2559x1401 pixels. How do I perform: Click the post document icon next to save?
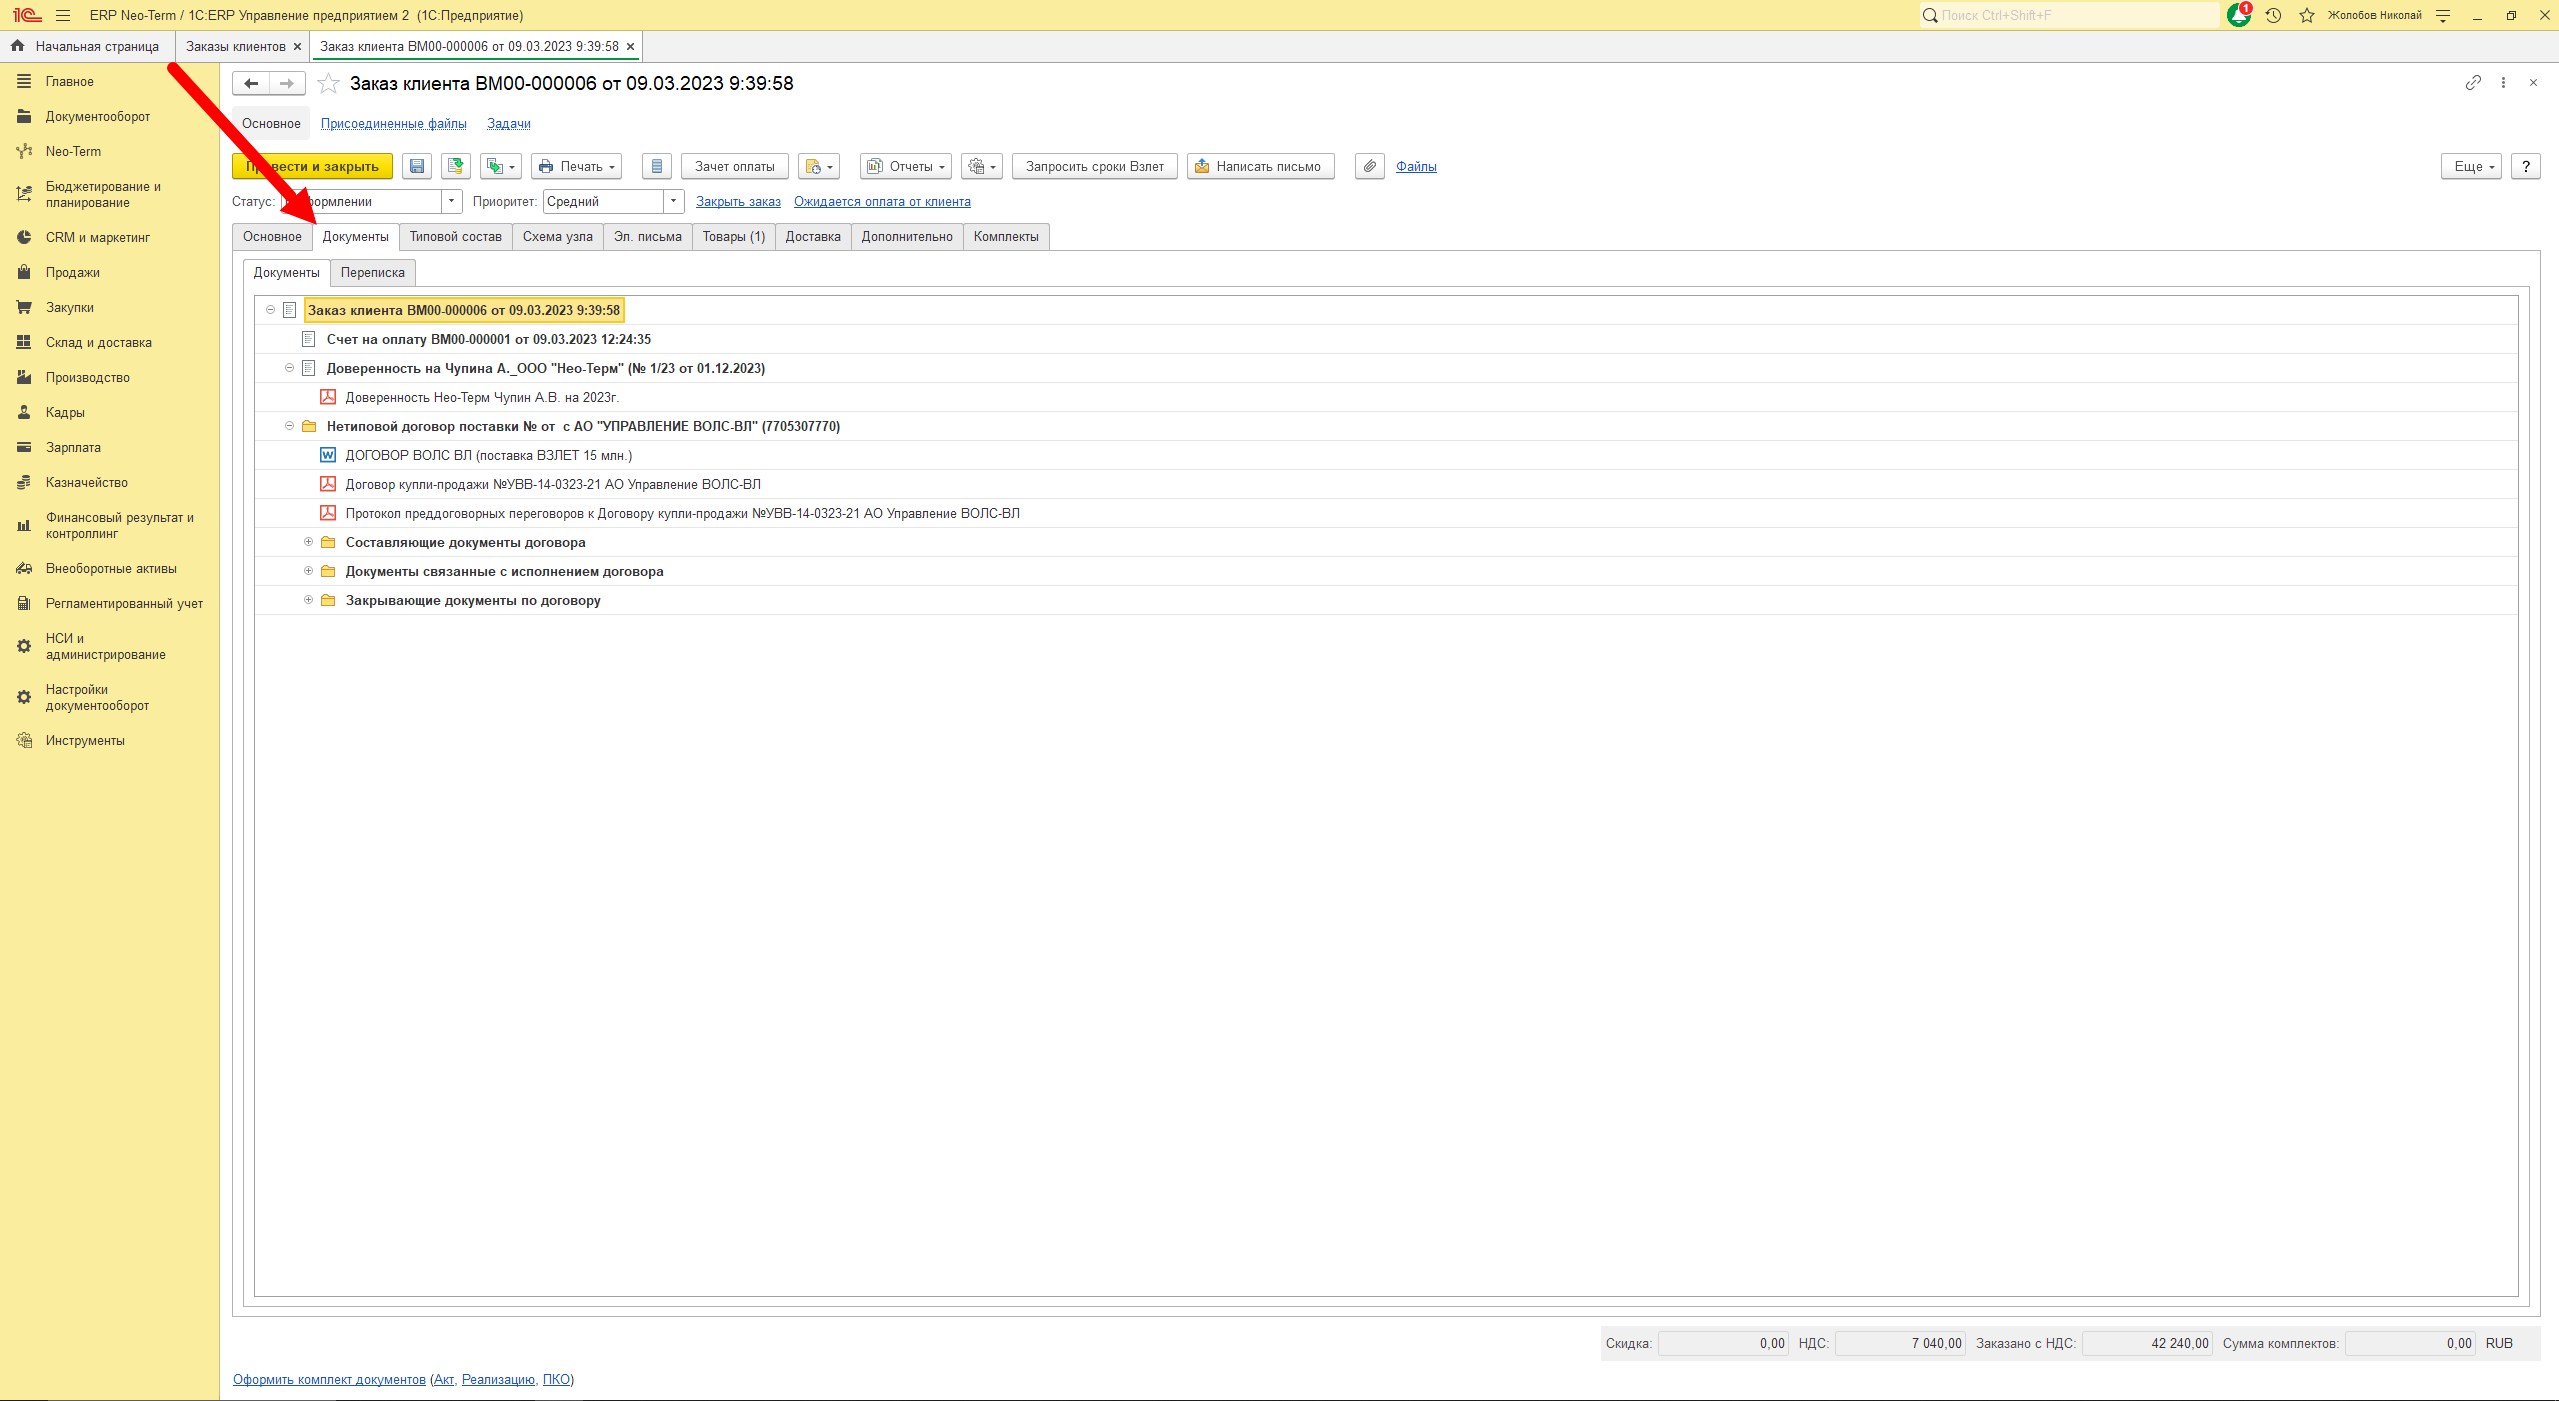456,166
